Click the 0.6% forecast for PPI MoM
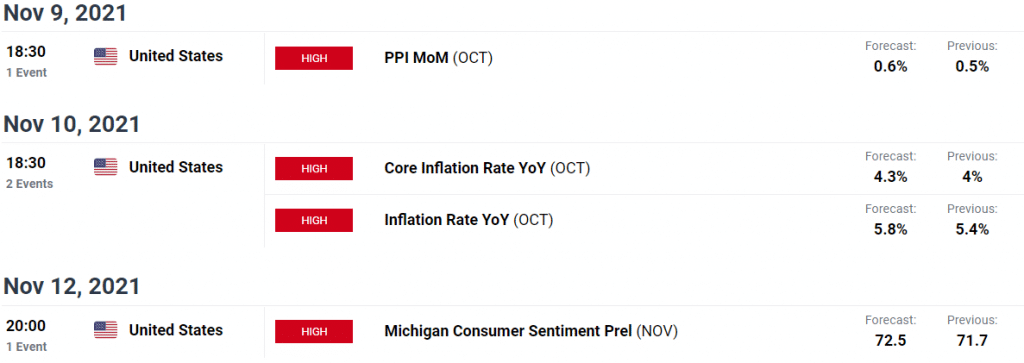 coord(890,66)
